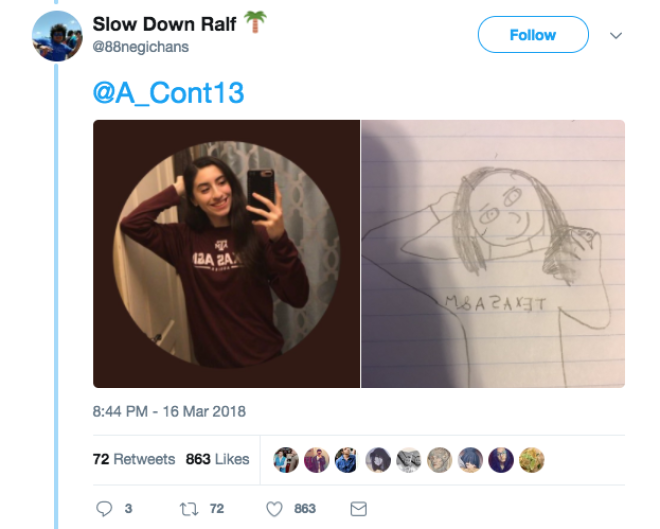Open the pencil drawing photo thumbnail
This screenshot has height=529, width=660.
pos(493,254)
